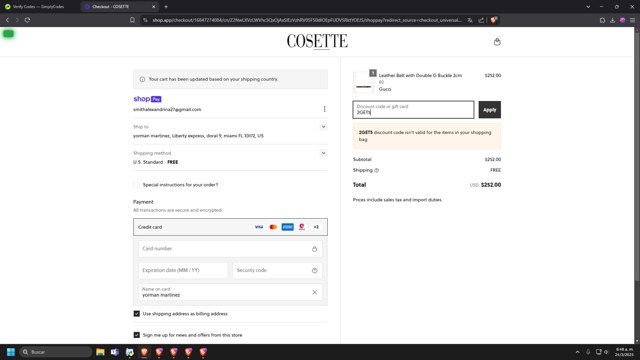
Task: Uncheck Use shipping address as billing address
Action: (x=136, y=313)
